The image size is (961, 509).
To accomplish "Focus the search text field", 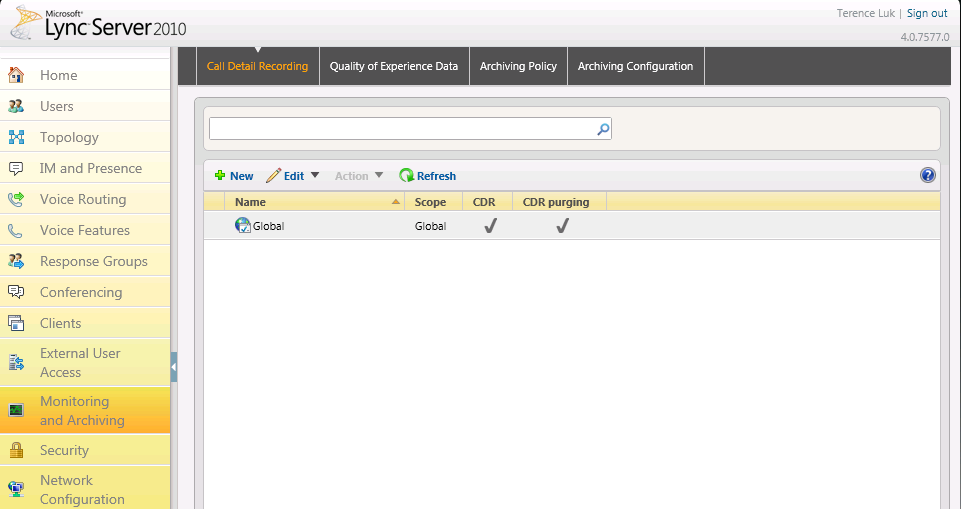I will click(410, 129).
